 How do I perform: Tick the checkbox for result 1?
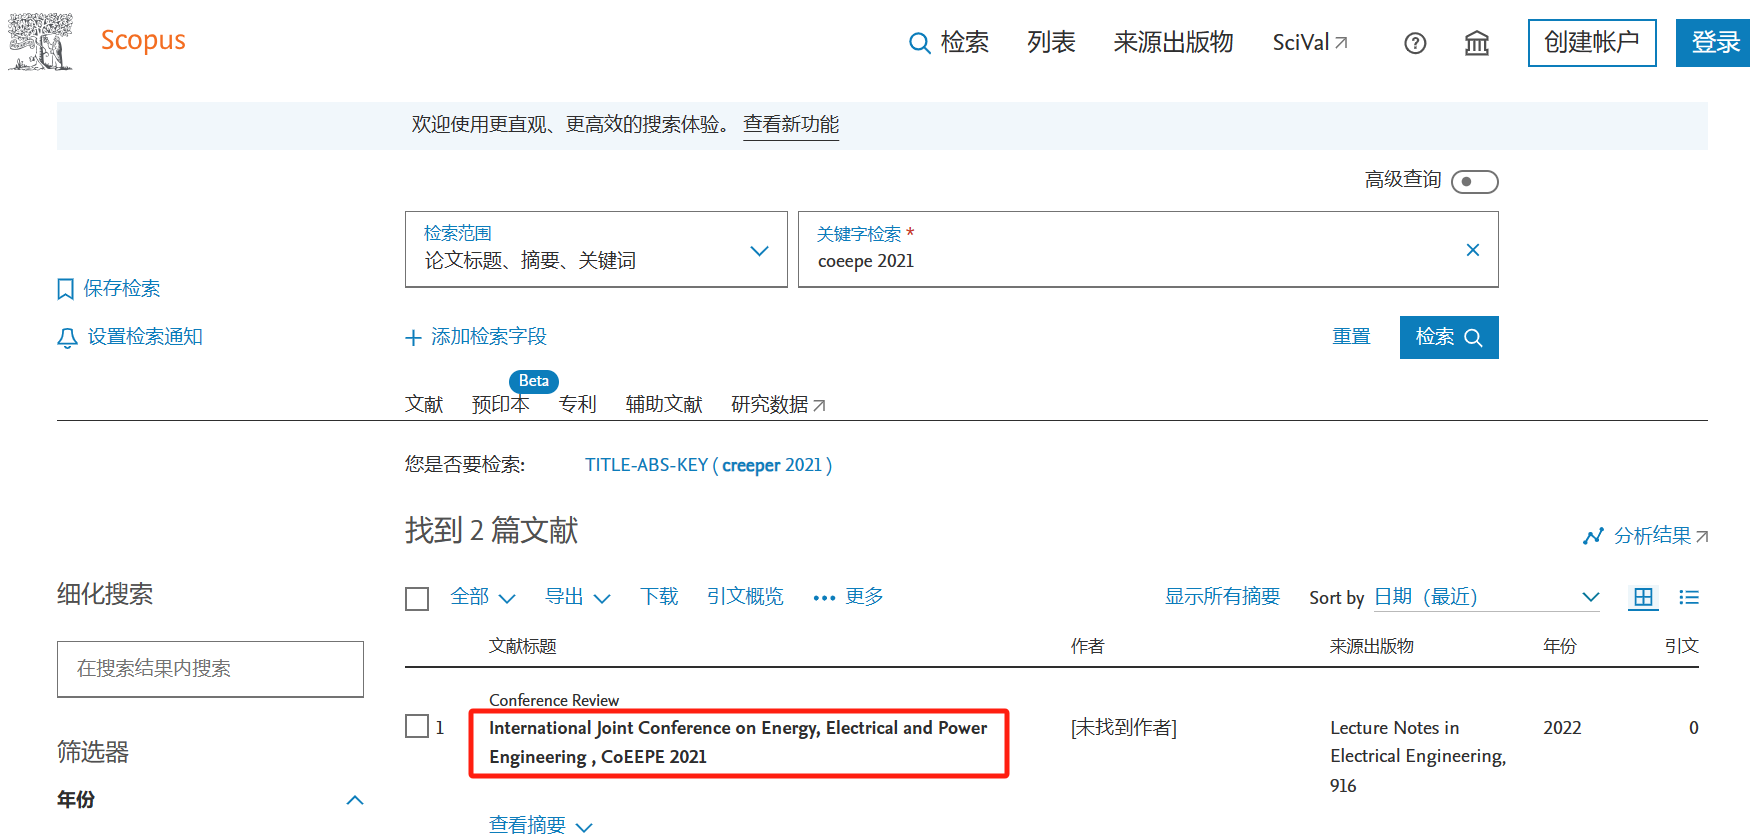click(417, 726)
